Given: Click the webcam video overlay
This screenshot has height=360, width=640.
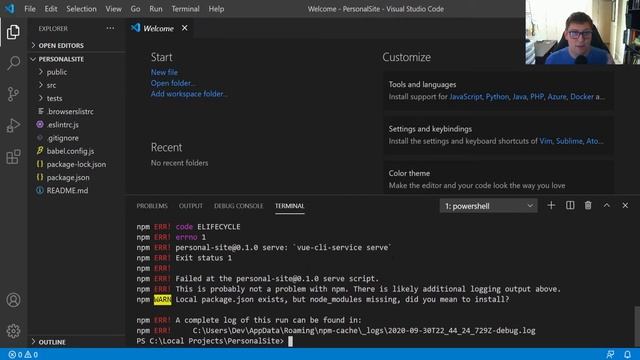Looking at the screenshot, I should coord(582,32).
